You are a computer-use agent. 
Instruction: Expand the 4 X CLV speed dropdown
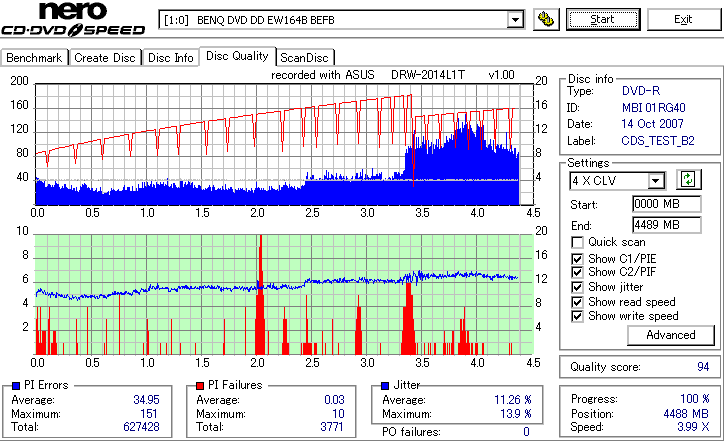(x=655, y=181)
